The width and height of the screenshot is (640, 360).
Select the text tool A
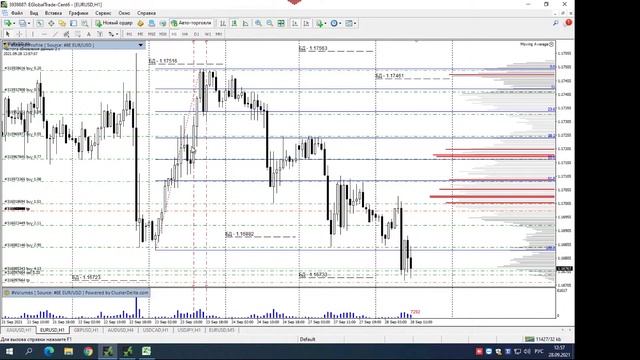(89, 34)
